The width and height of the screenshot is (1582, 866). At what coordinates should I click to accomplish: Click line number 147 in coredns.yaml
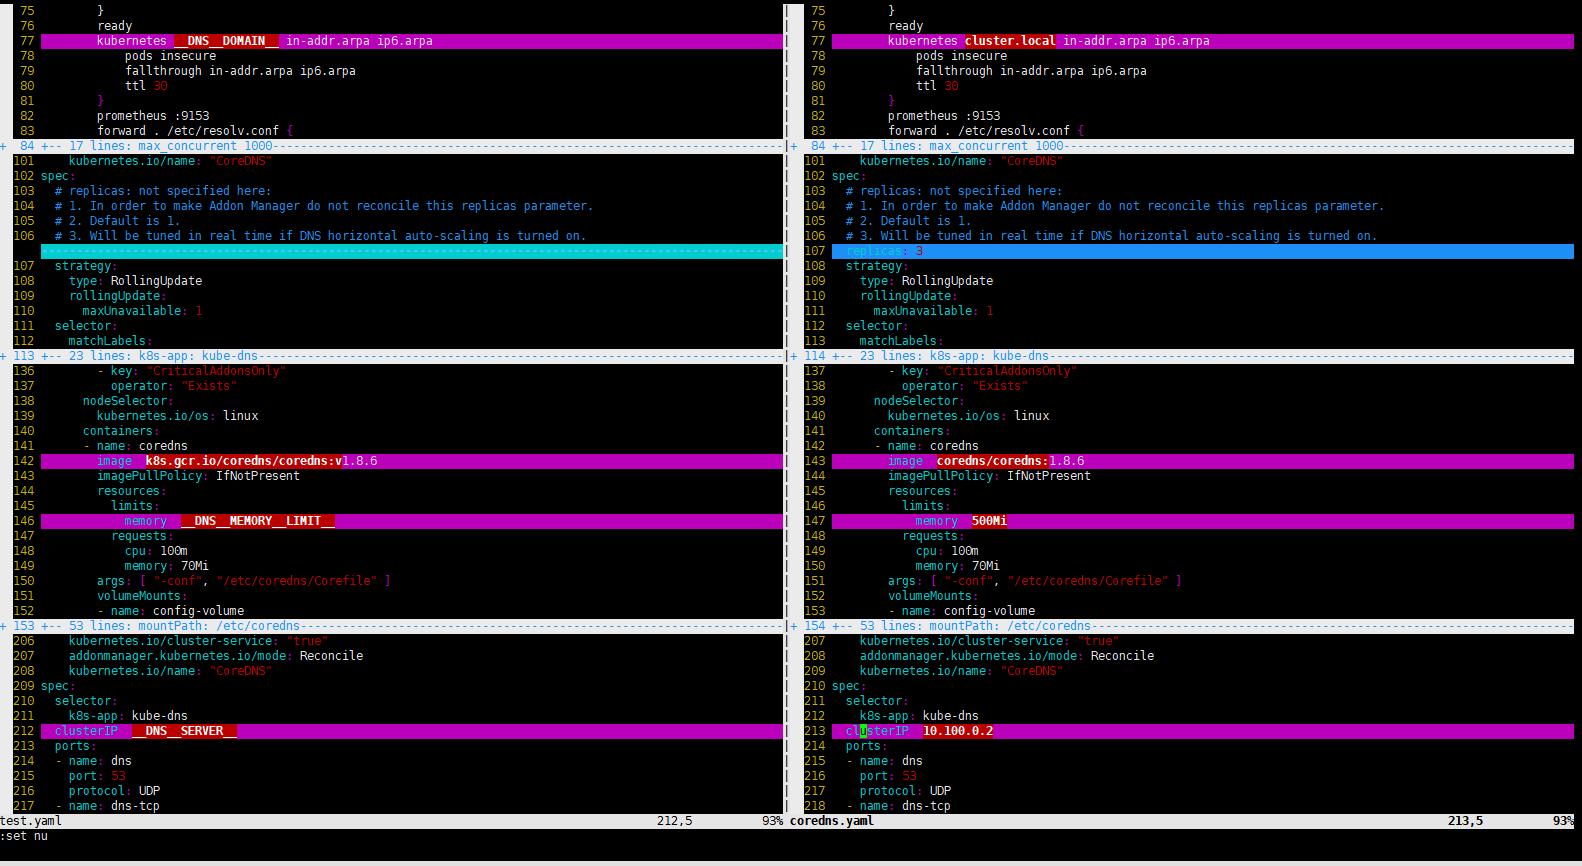coord(815,521)
